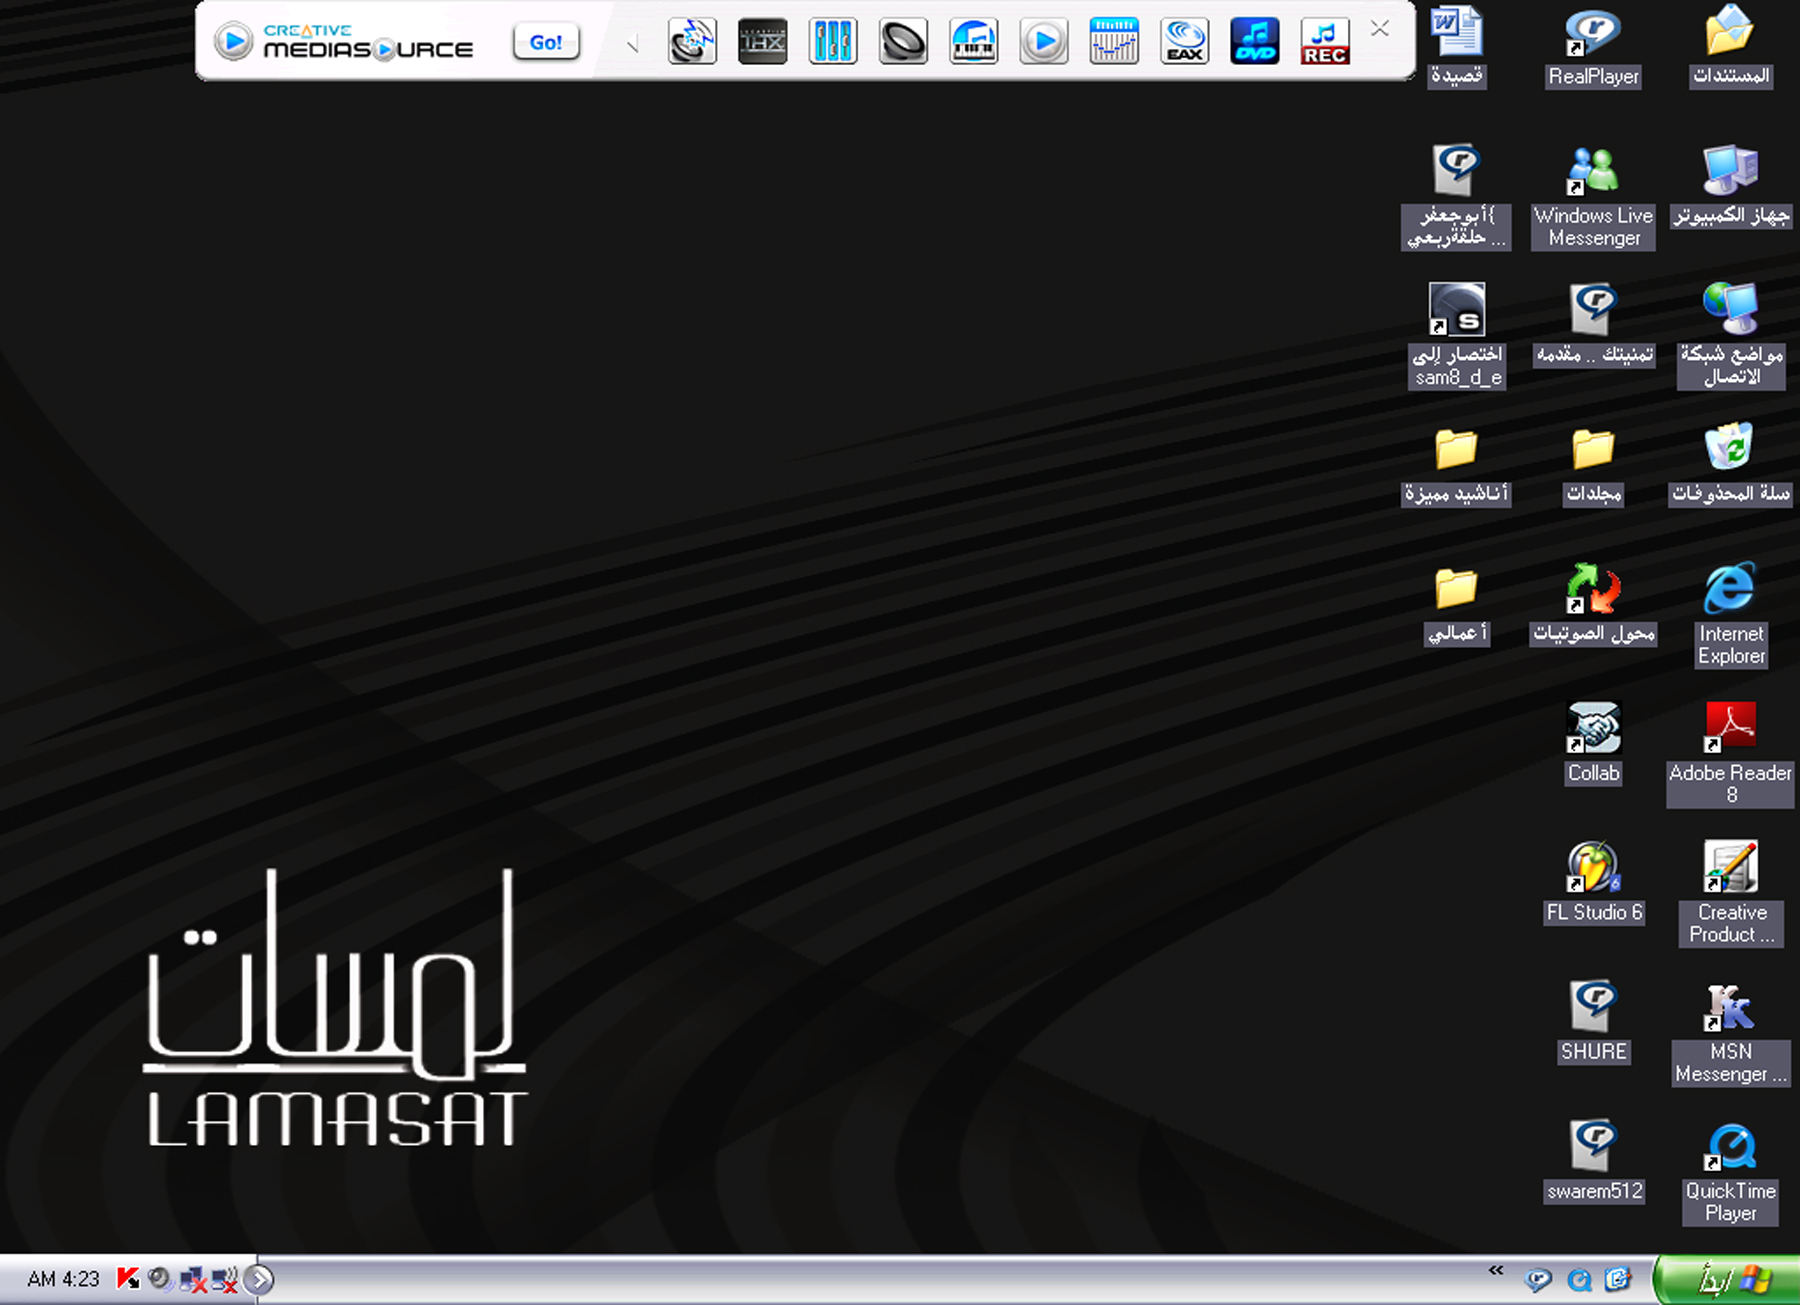Click the speaker volume tray icon
Screen dimensions: 1800x1305
click(160, 1279)
